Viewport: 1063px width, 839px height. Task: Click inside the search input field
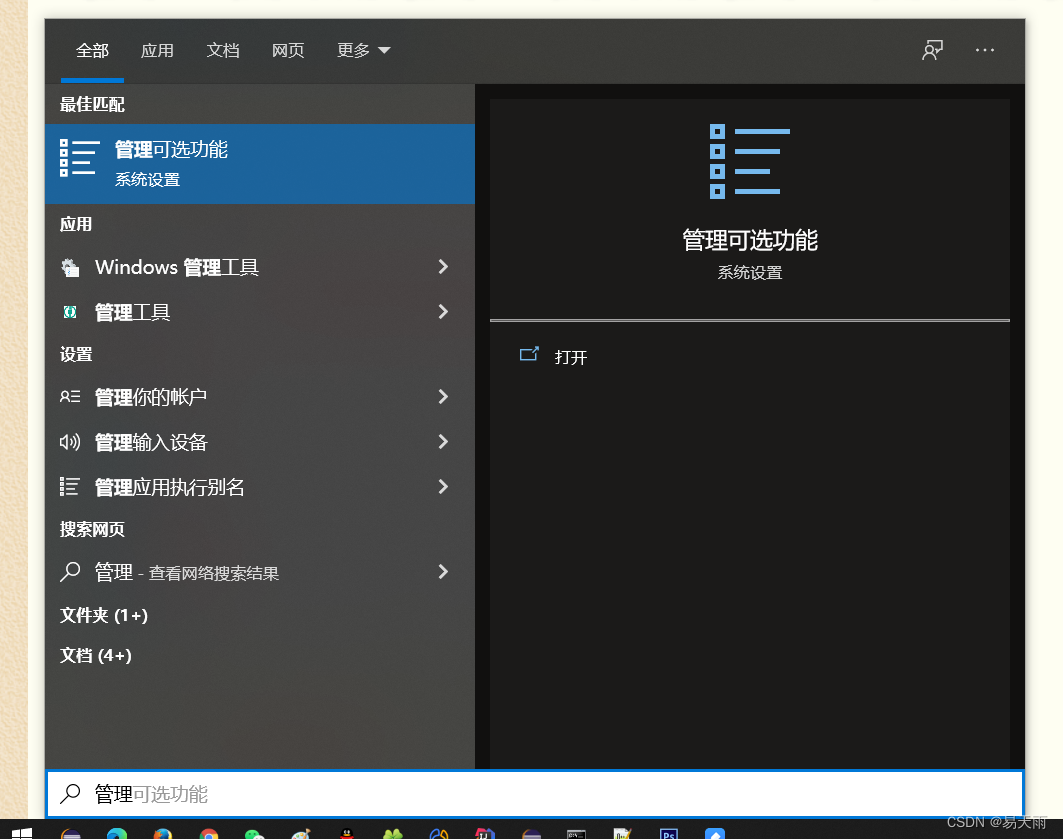pyautogui.click(x=300, y=794)
